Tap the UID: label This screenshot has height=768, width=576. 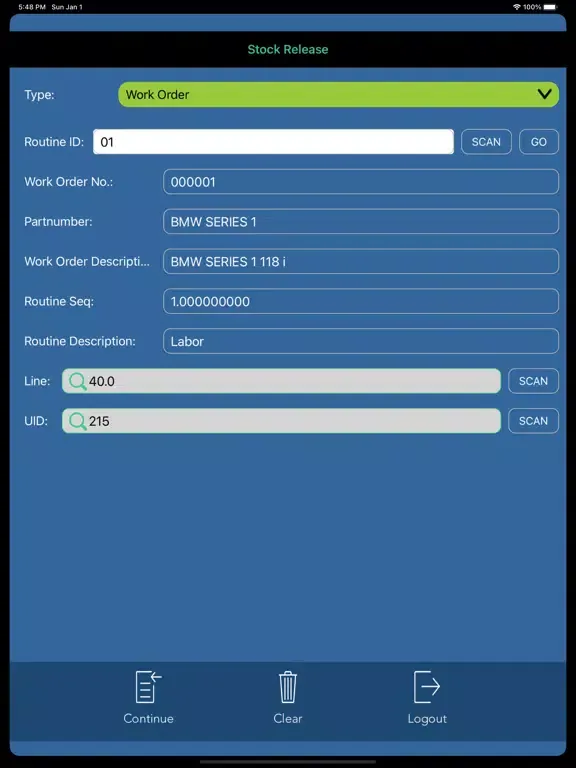tap(36, 421)
